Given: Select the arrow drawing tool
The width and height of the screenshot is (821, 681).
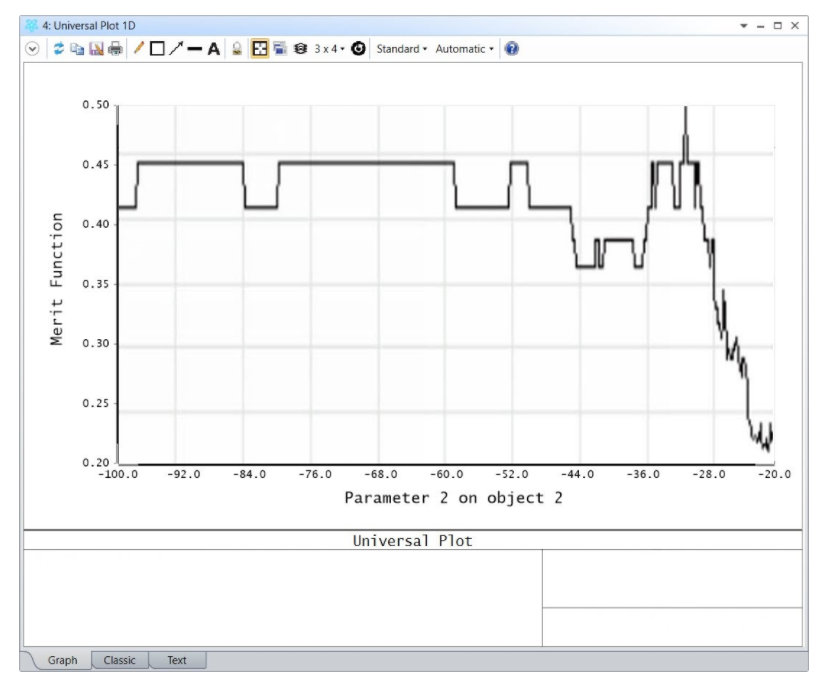Looking at the screenshot, I should [x=176, y=49].
